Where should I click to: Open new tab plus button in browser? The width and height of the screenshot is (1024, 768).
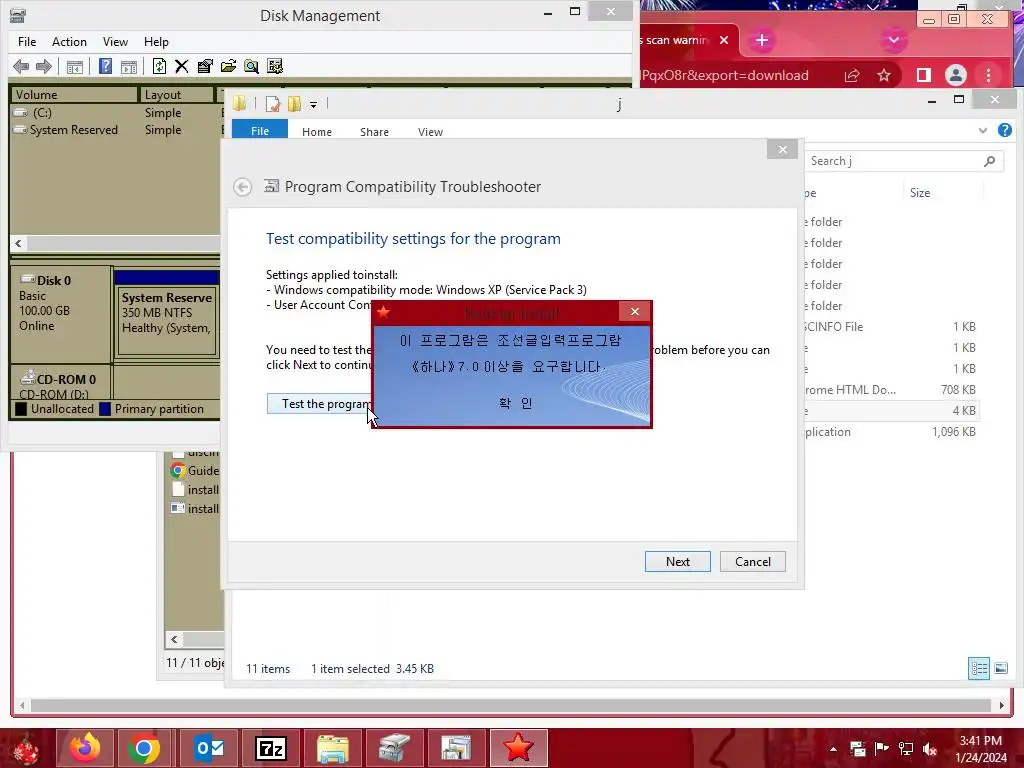(x=761, y=40)
